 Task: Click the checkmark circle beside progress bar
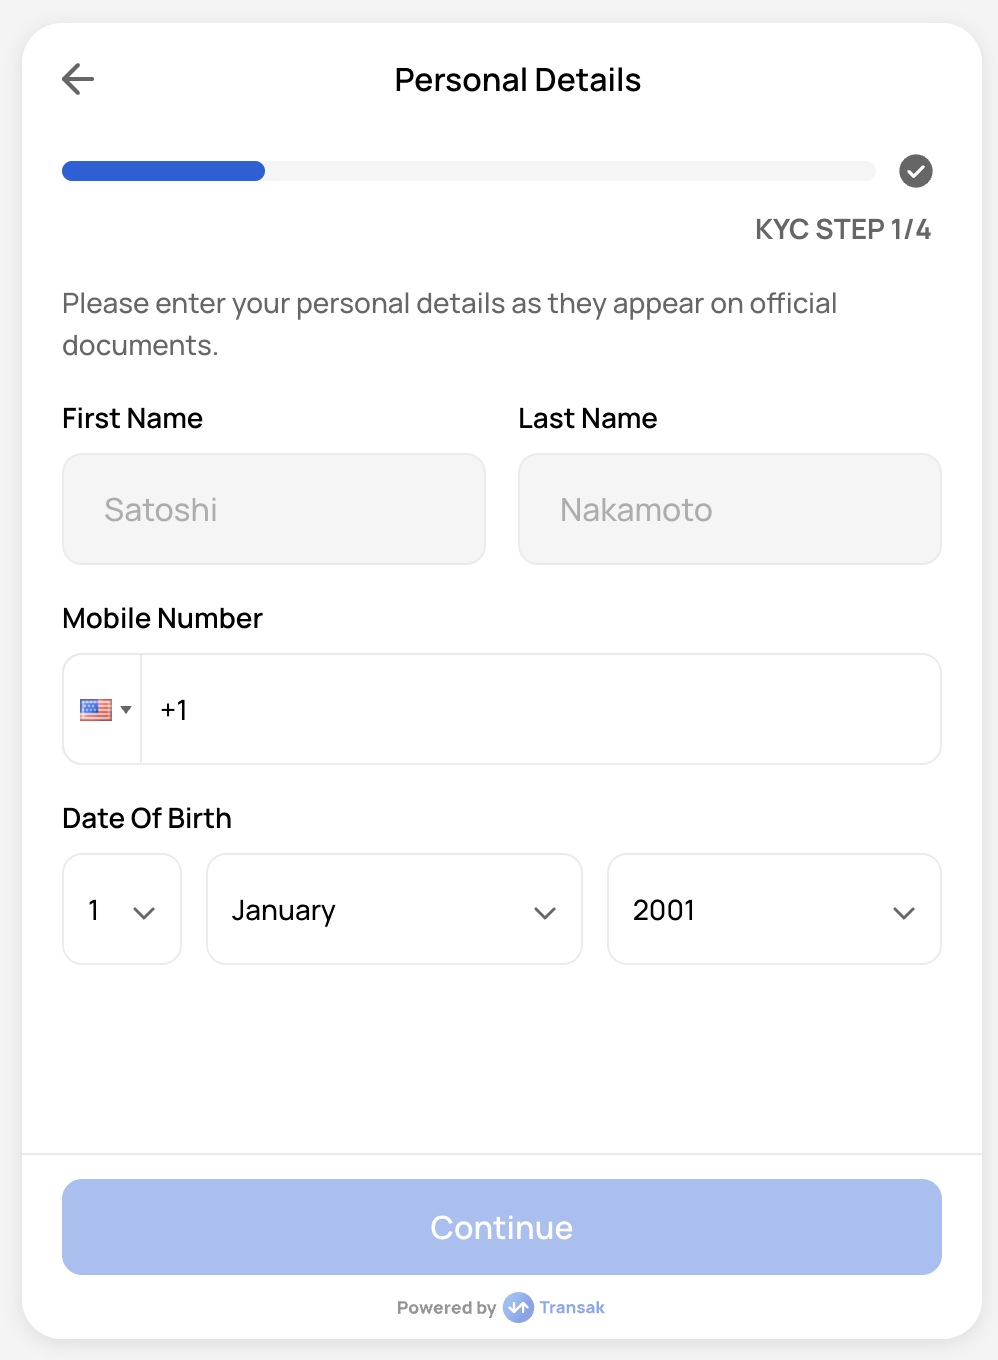[x=915, y=171]
